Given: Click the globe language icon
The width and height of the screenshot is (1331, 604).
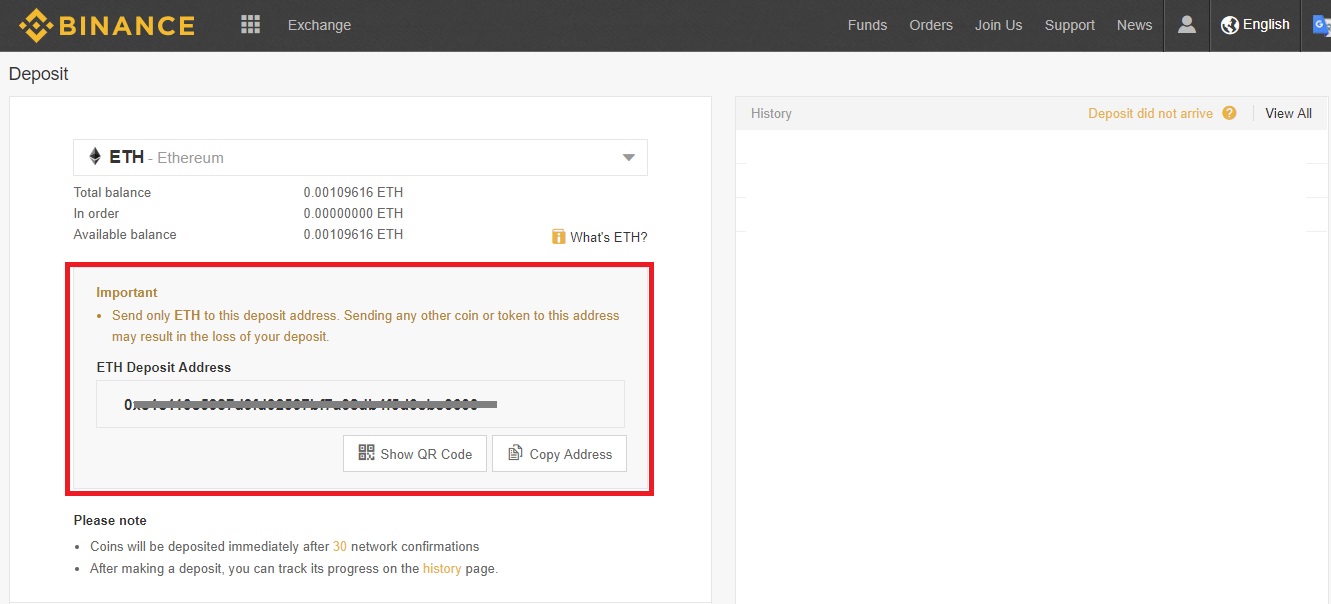Looking at the screenshot, I should pyautogui.click(x=1230, y=25).
